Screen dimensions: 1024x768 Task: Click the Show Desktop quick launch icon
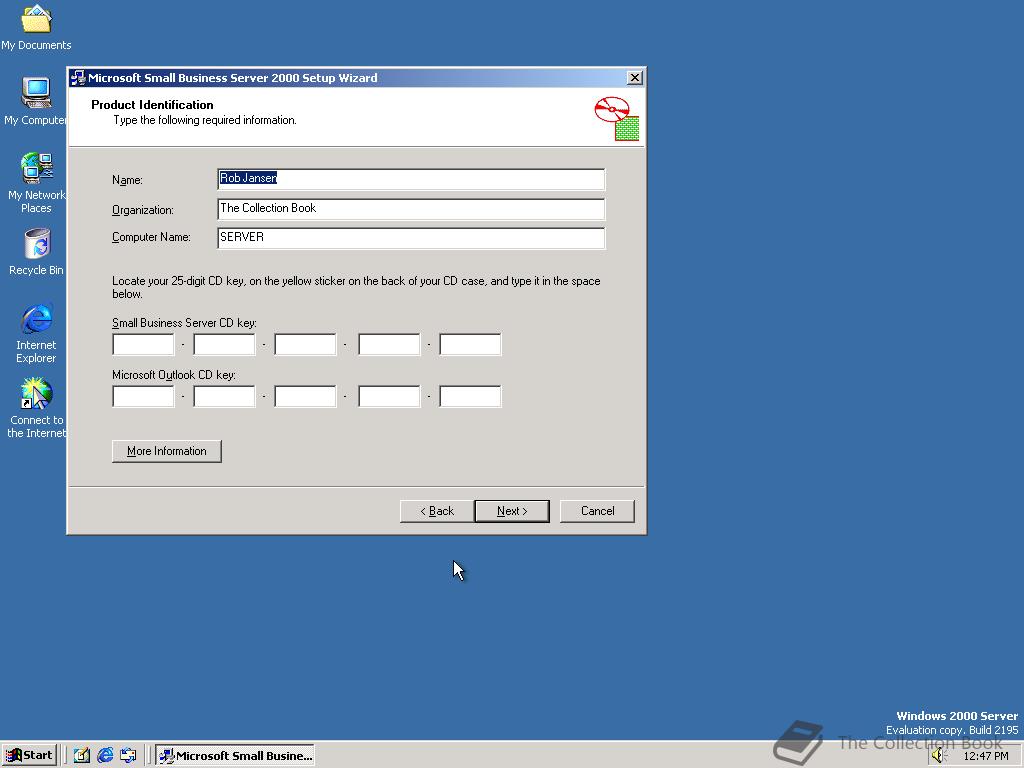82,756
